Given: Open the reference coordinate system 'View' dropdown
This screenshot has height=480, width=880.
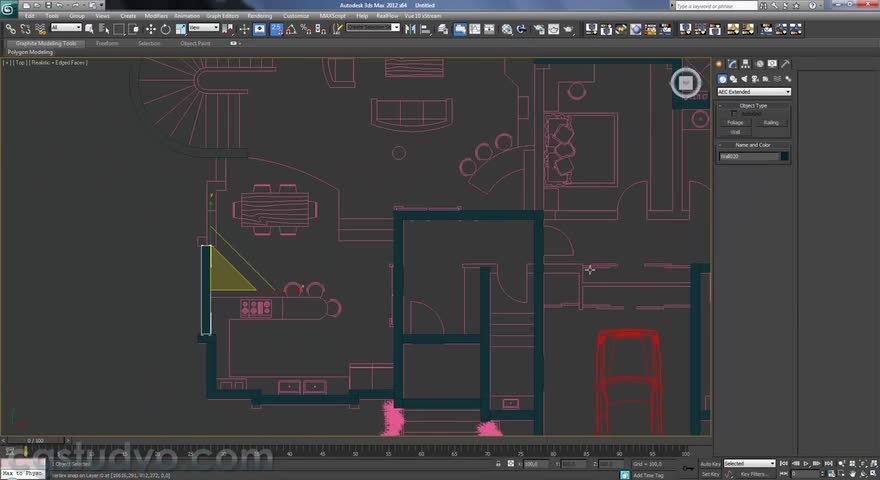Looking at the screenshot, I should (203, 28).
